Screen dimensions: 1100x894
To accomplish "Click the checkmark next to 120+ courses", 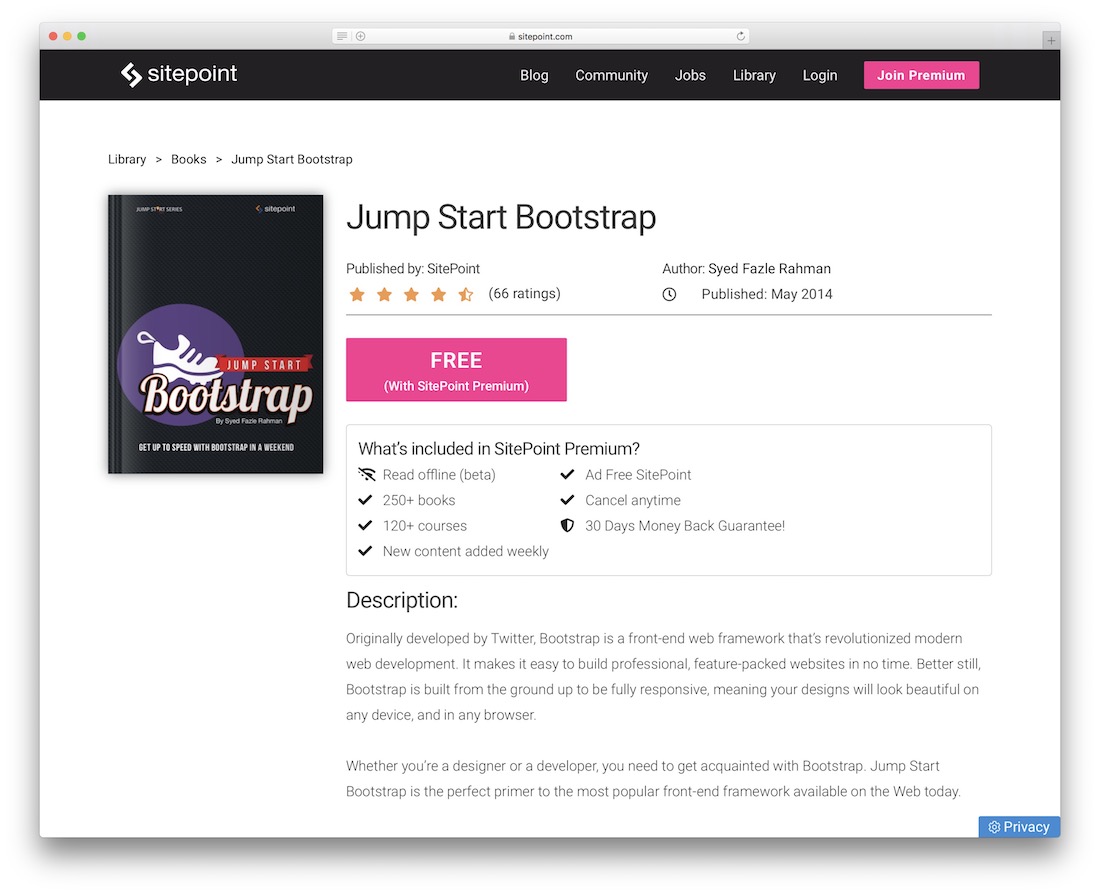I will coord(365,525).
